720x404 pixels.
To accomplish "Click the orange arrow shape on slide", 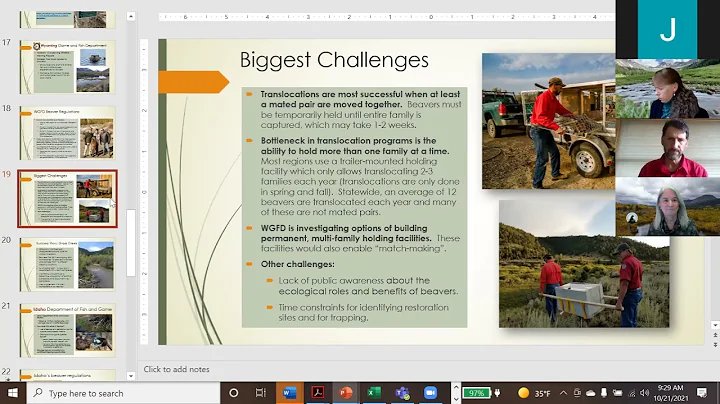I will click(x=193, y=82).
